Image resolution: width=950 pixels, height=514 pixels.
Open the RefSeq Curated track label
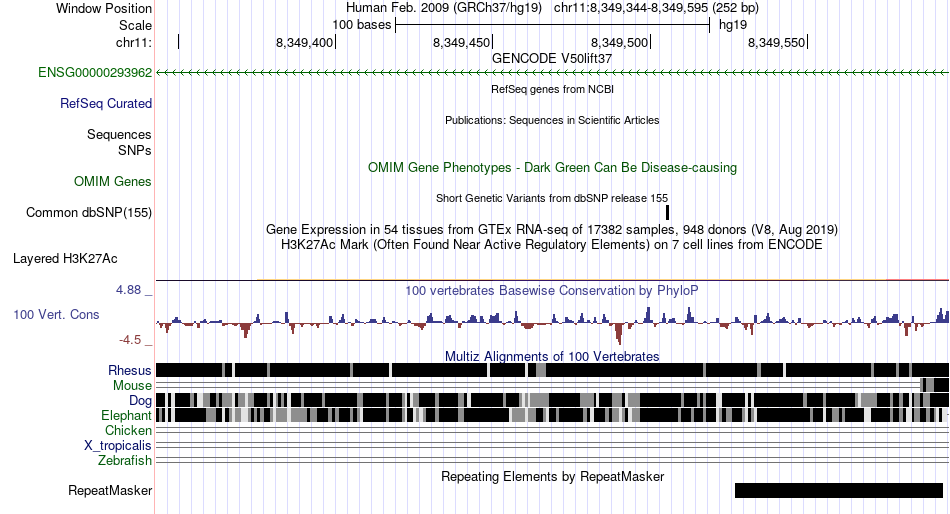click(x=106, y=104)
